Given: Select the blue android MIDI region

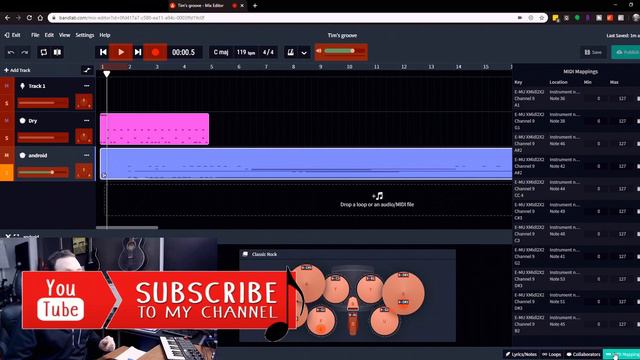Looking at the screenshot, I should pyautogui.click(x=306, y=164).
